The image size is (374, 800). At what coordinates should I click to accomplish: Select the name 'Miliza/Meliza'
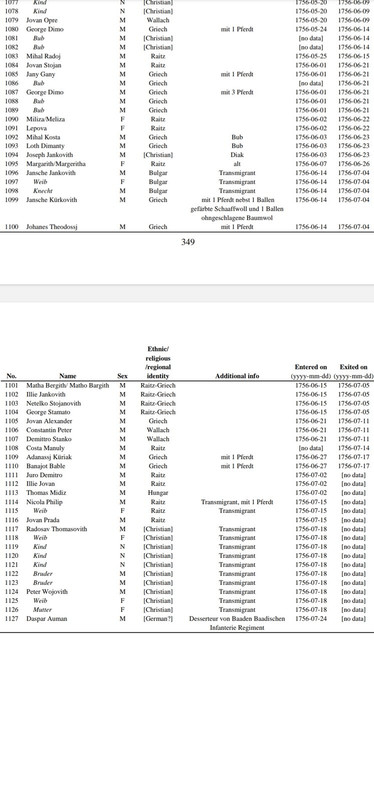pos(45,119)
